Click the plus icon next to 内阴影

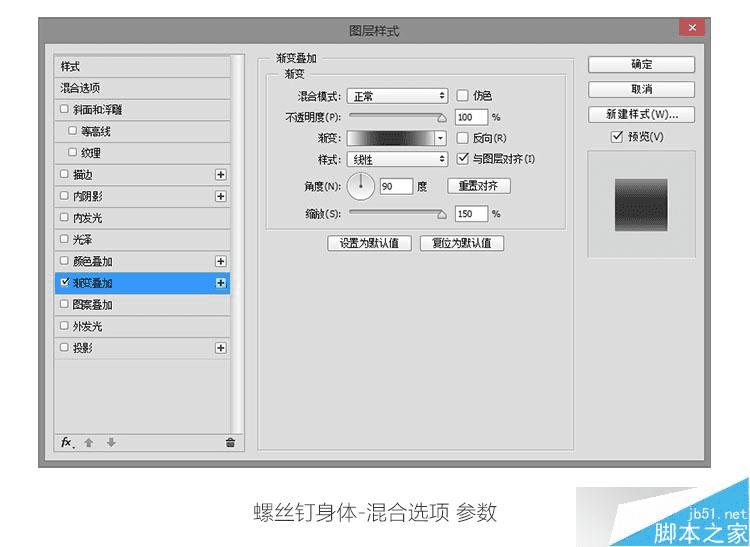(x=221, y=196)
